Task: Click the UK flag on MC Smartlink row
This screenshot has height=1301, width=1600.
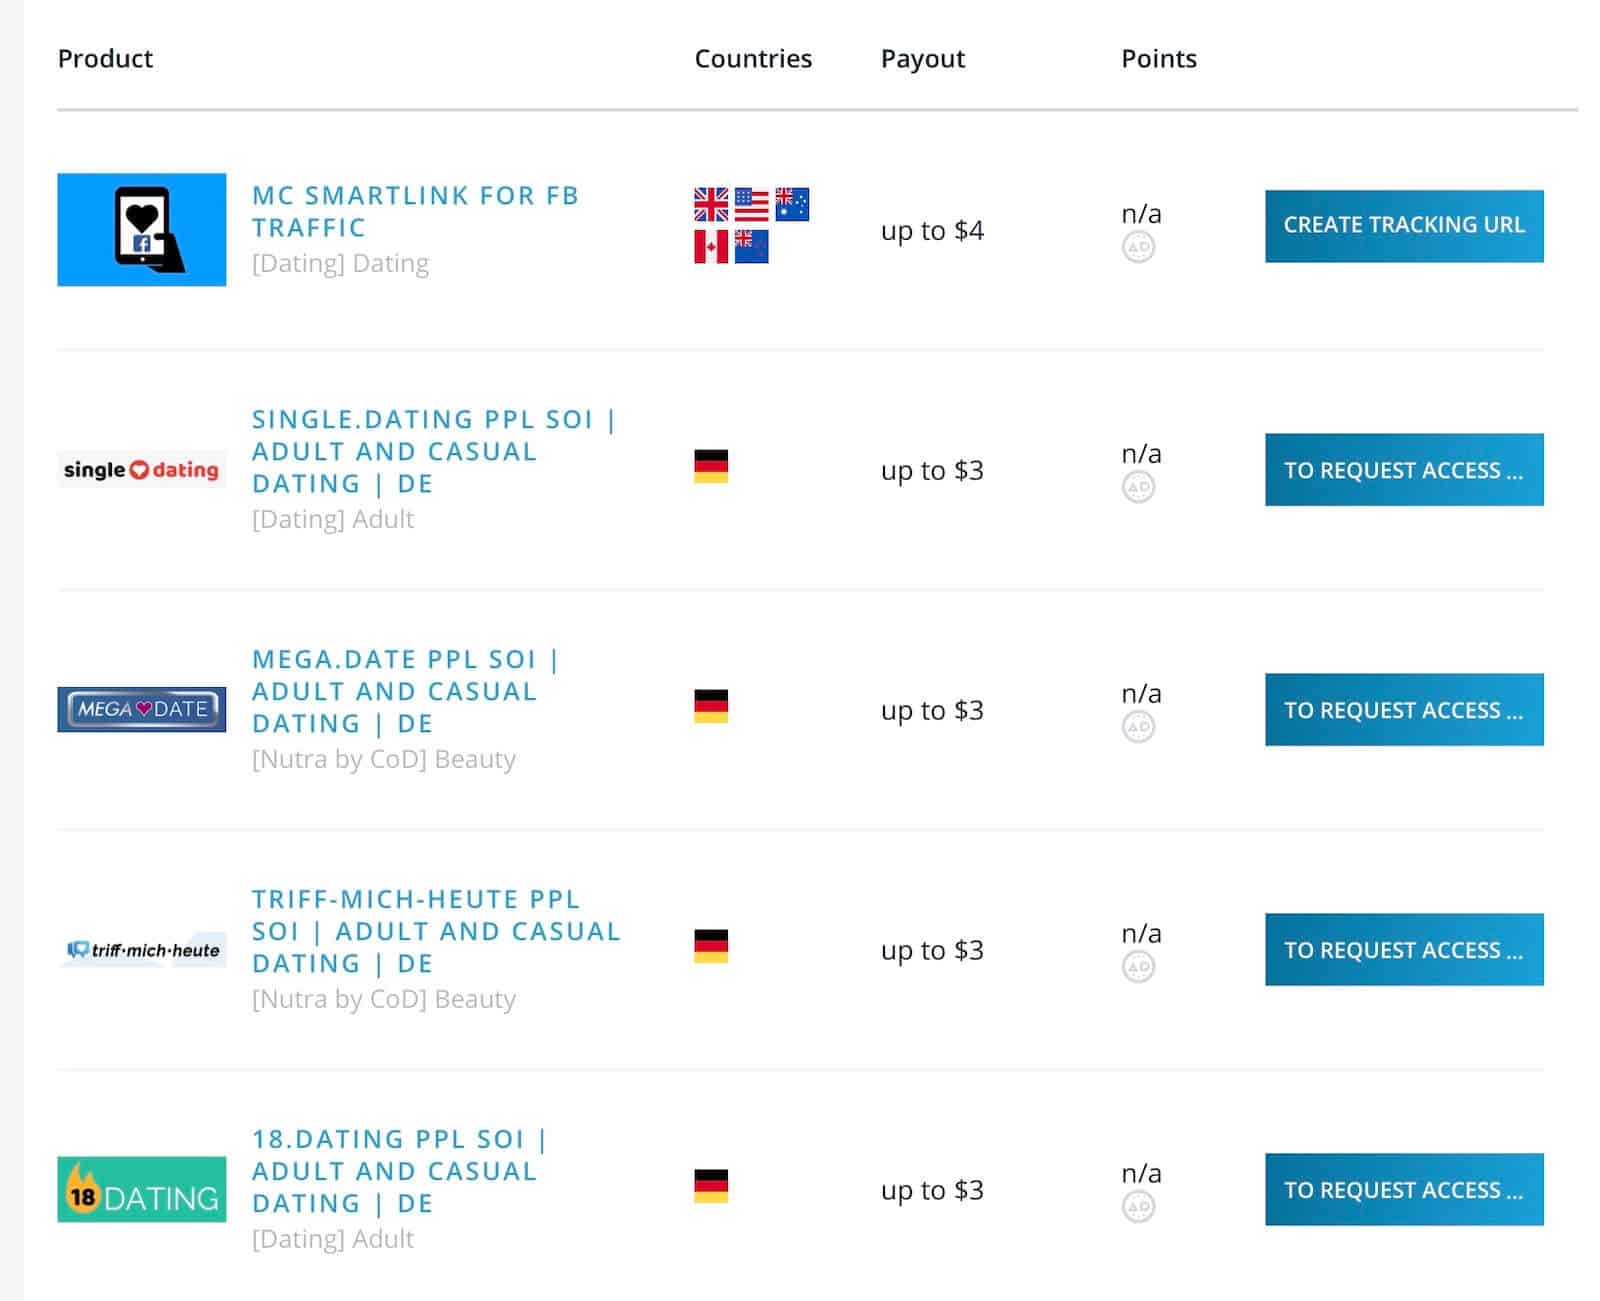Action: (x=709, y=204)
